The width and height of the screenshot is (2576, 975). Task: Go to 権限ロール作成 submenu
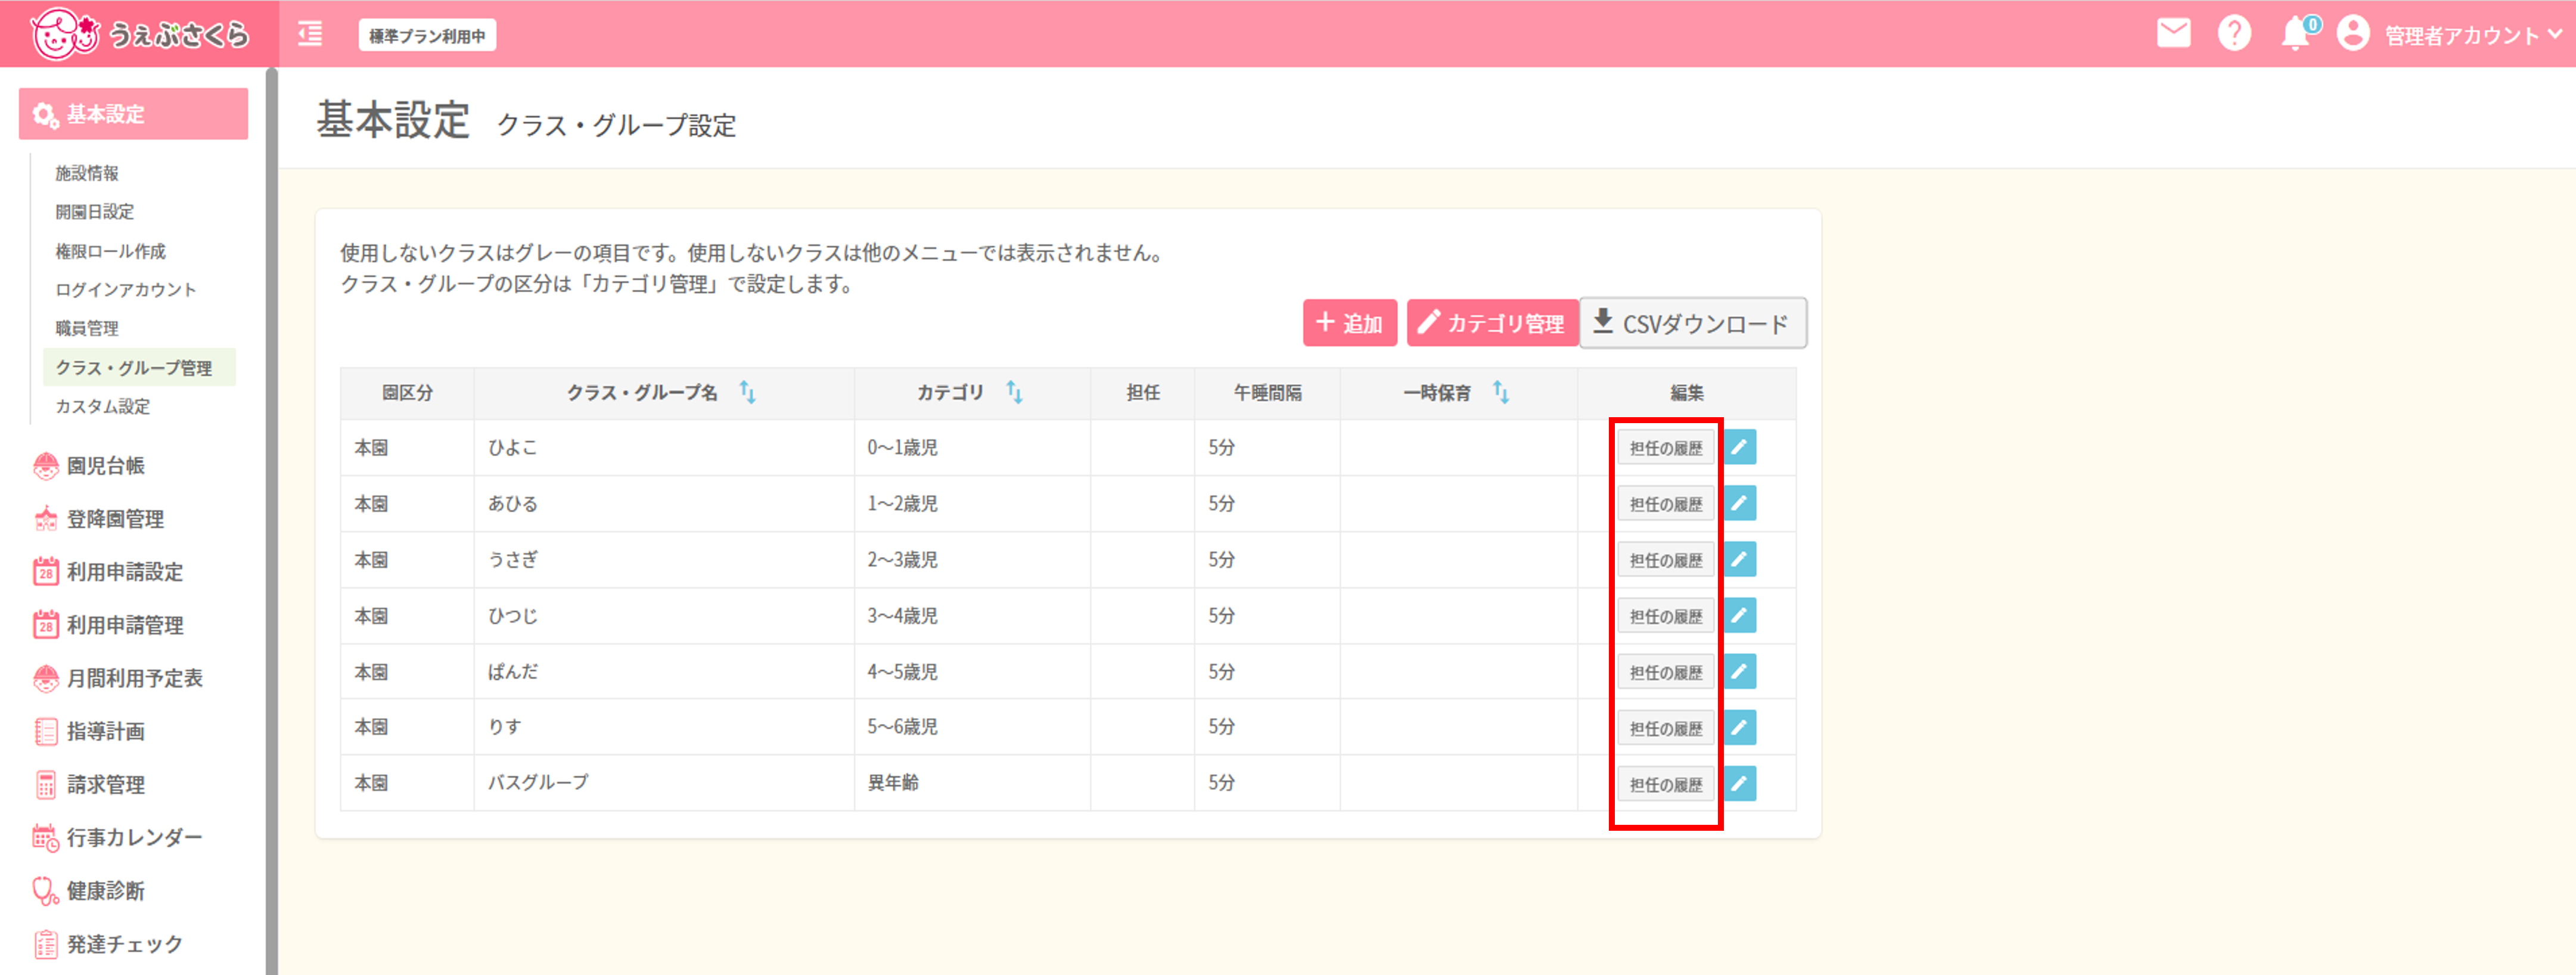[110, 251]
